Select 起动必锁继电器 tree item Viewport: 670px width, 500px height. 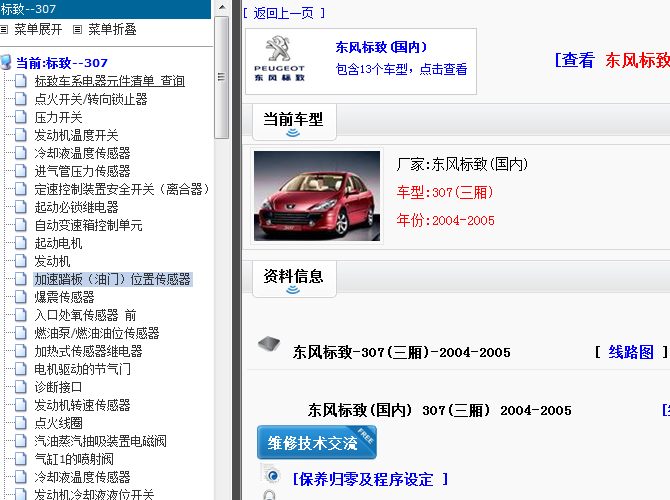point(76,207)
